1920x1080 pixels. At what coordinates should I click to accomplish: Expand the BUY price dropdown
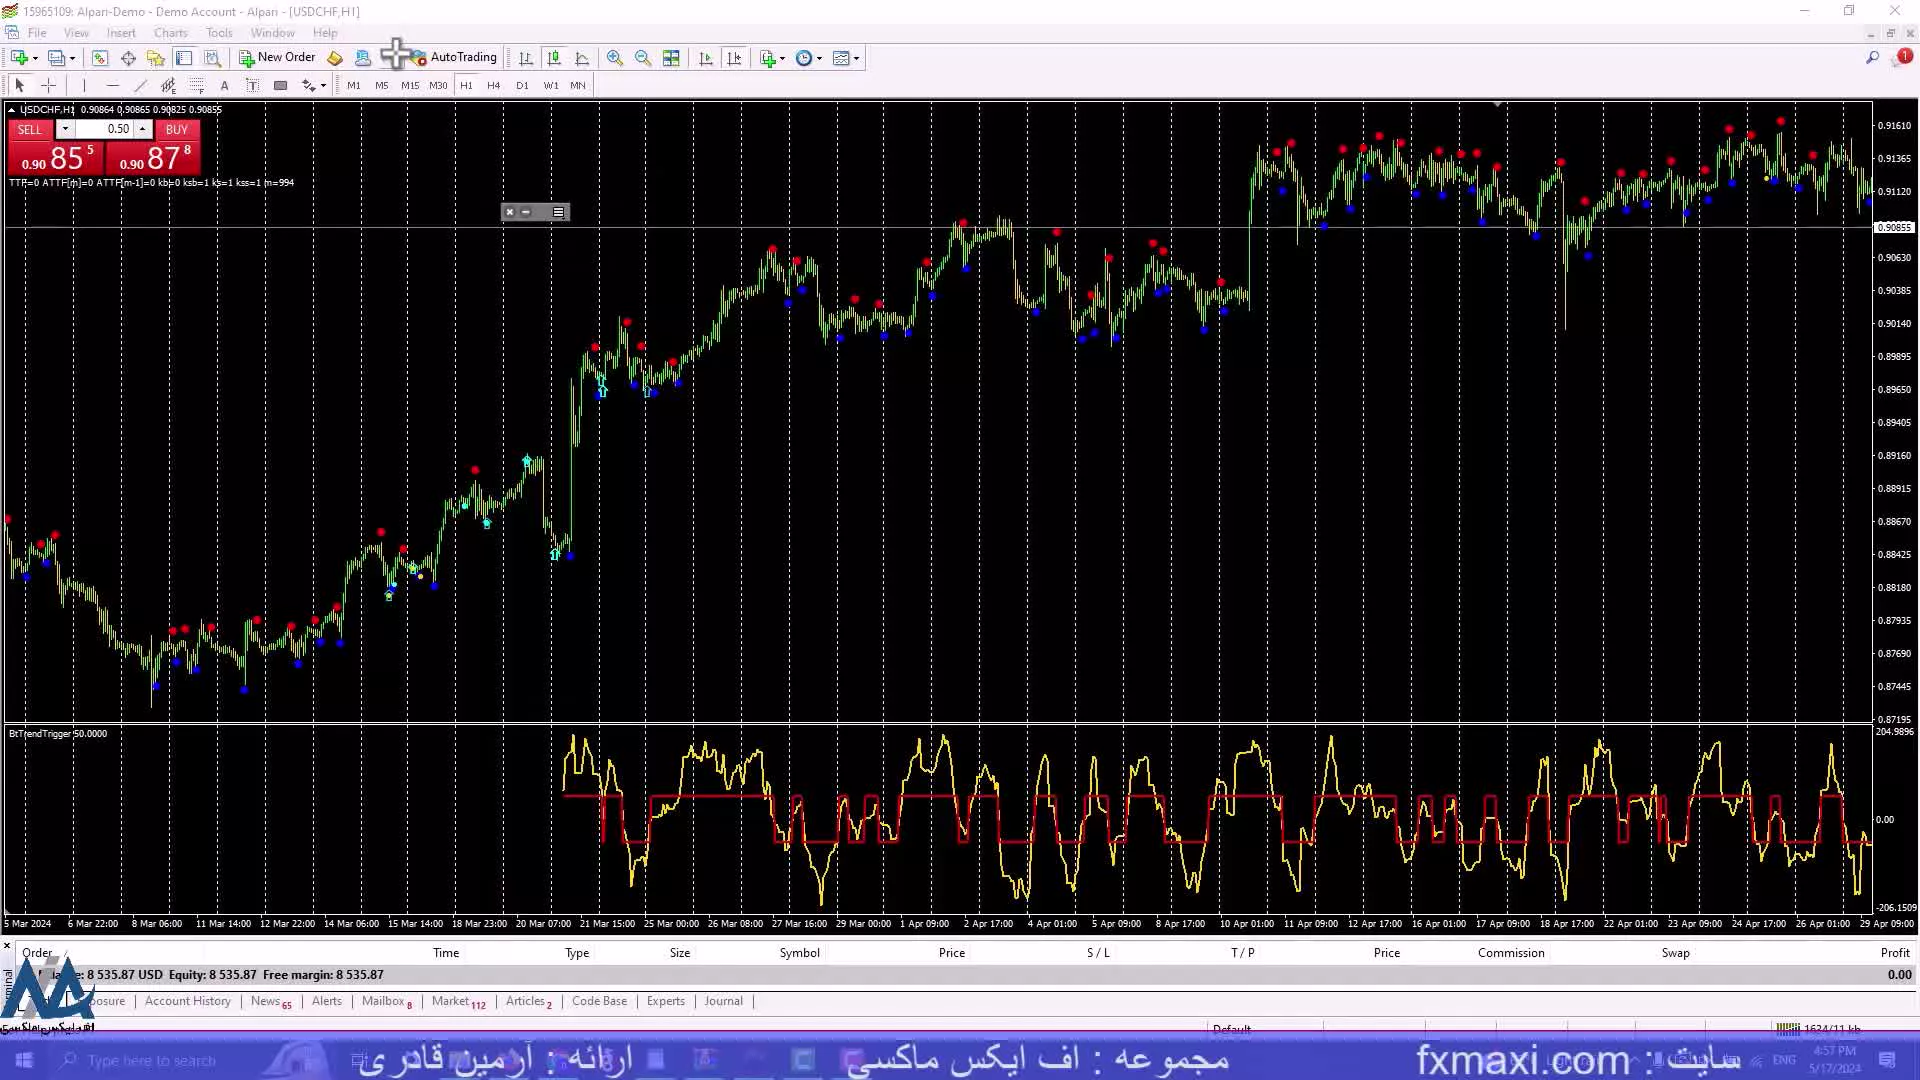tap(142, 129)
